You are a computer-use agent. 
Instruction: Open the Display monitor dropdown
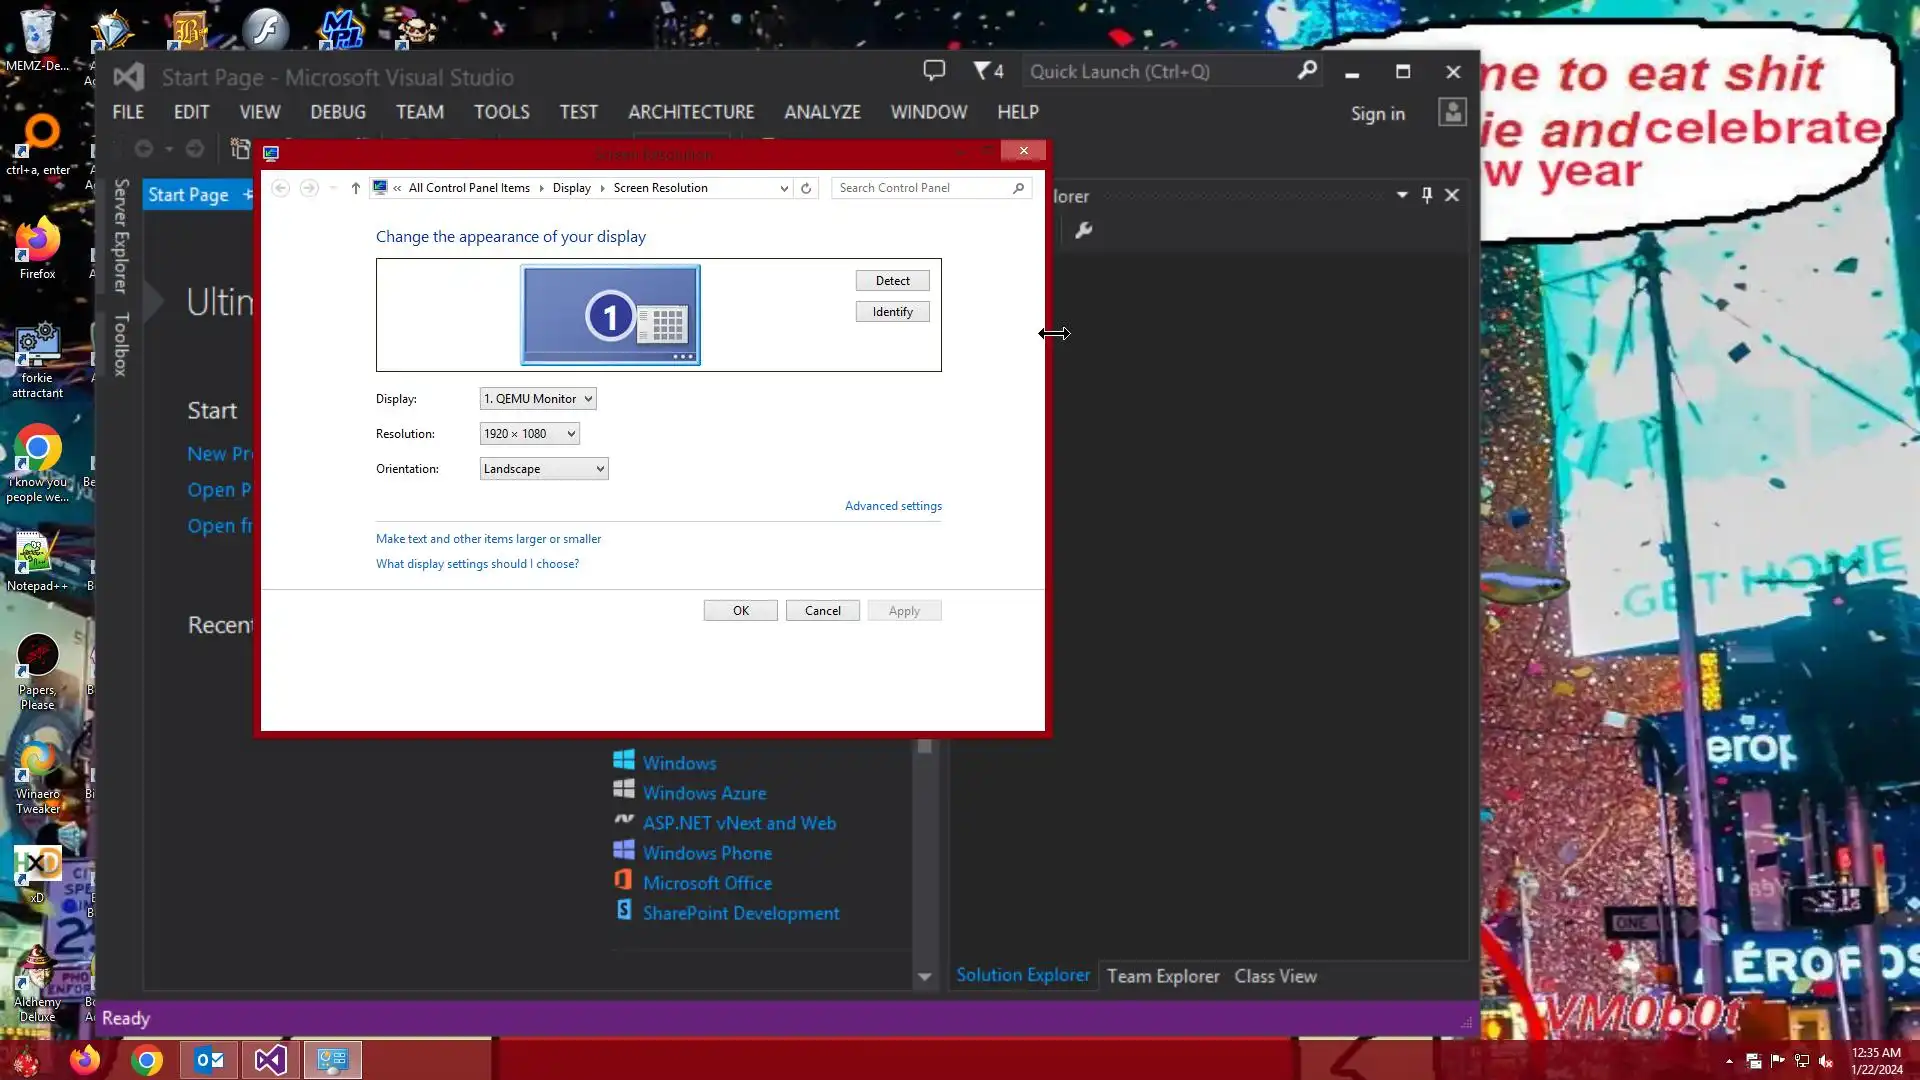click(538, 399)
